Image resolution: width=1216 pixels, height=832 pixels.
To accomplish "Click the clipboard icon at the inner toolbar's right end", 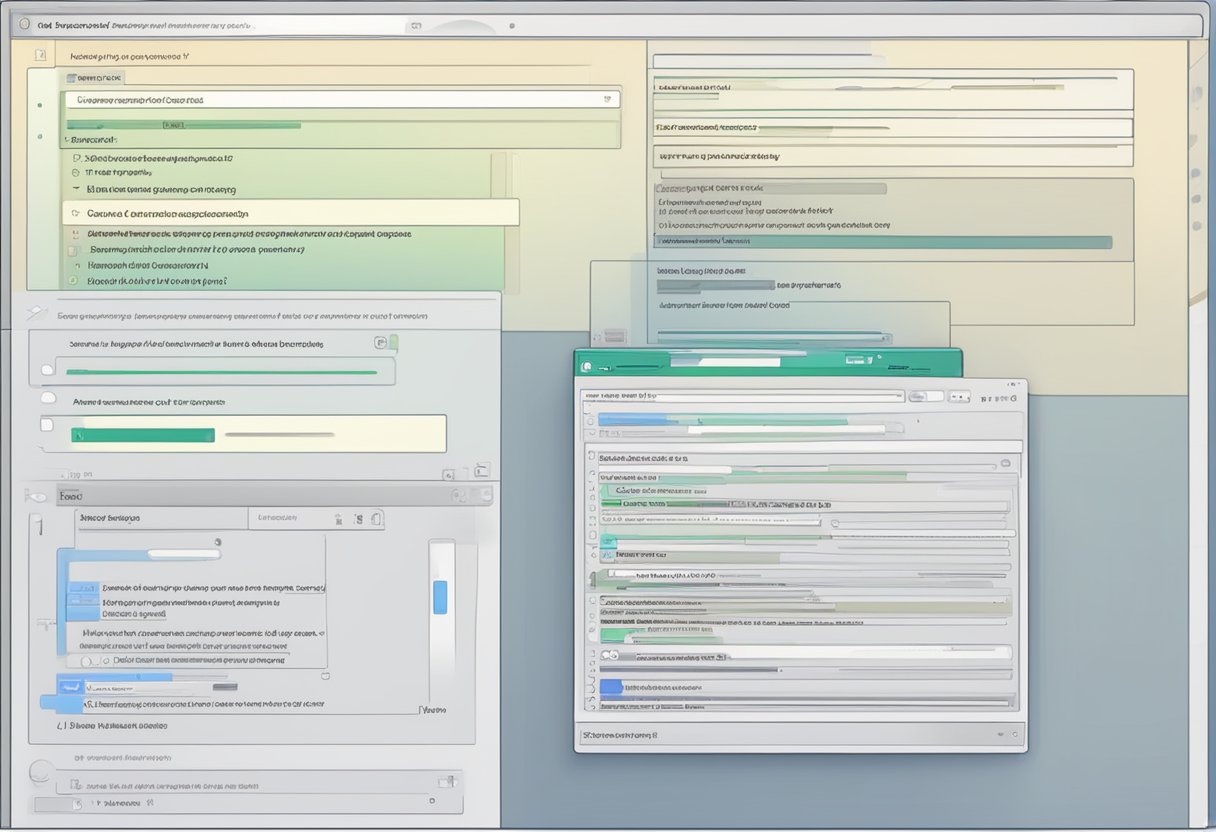I will pos(376,518).
